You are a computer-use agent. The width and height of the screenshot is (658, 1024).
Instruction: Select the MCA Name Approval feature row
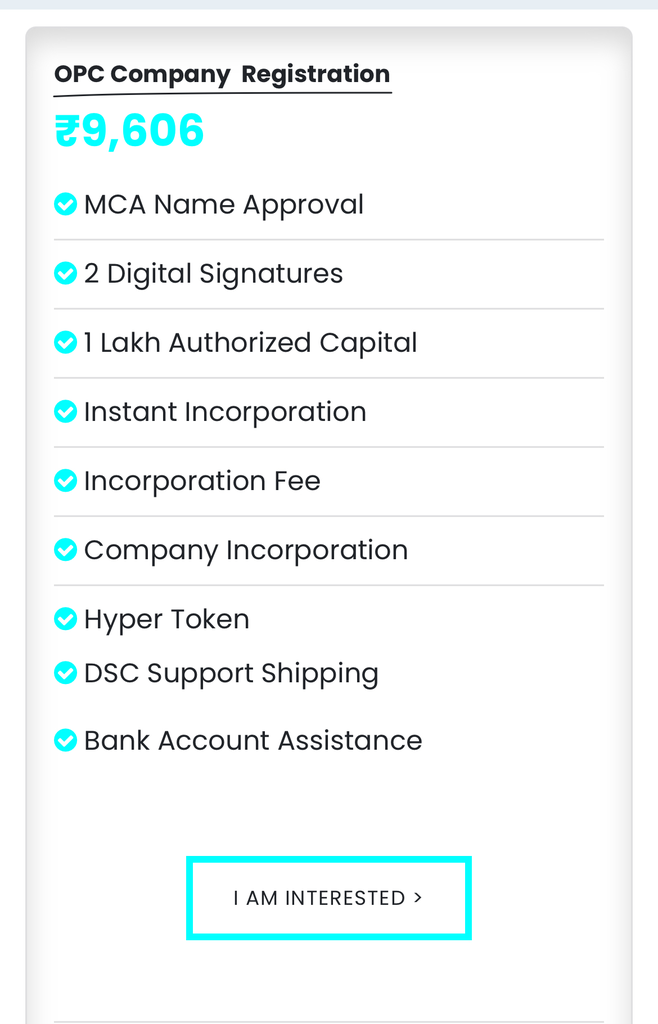tap(225, 204)
